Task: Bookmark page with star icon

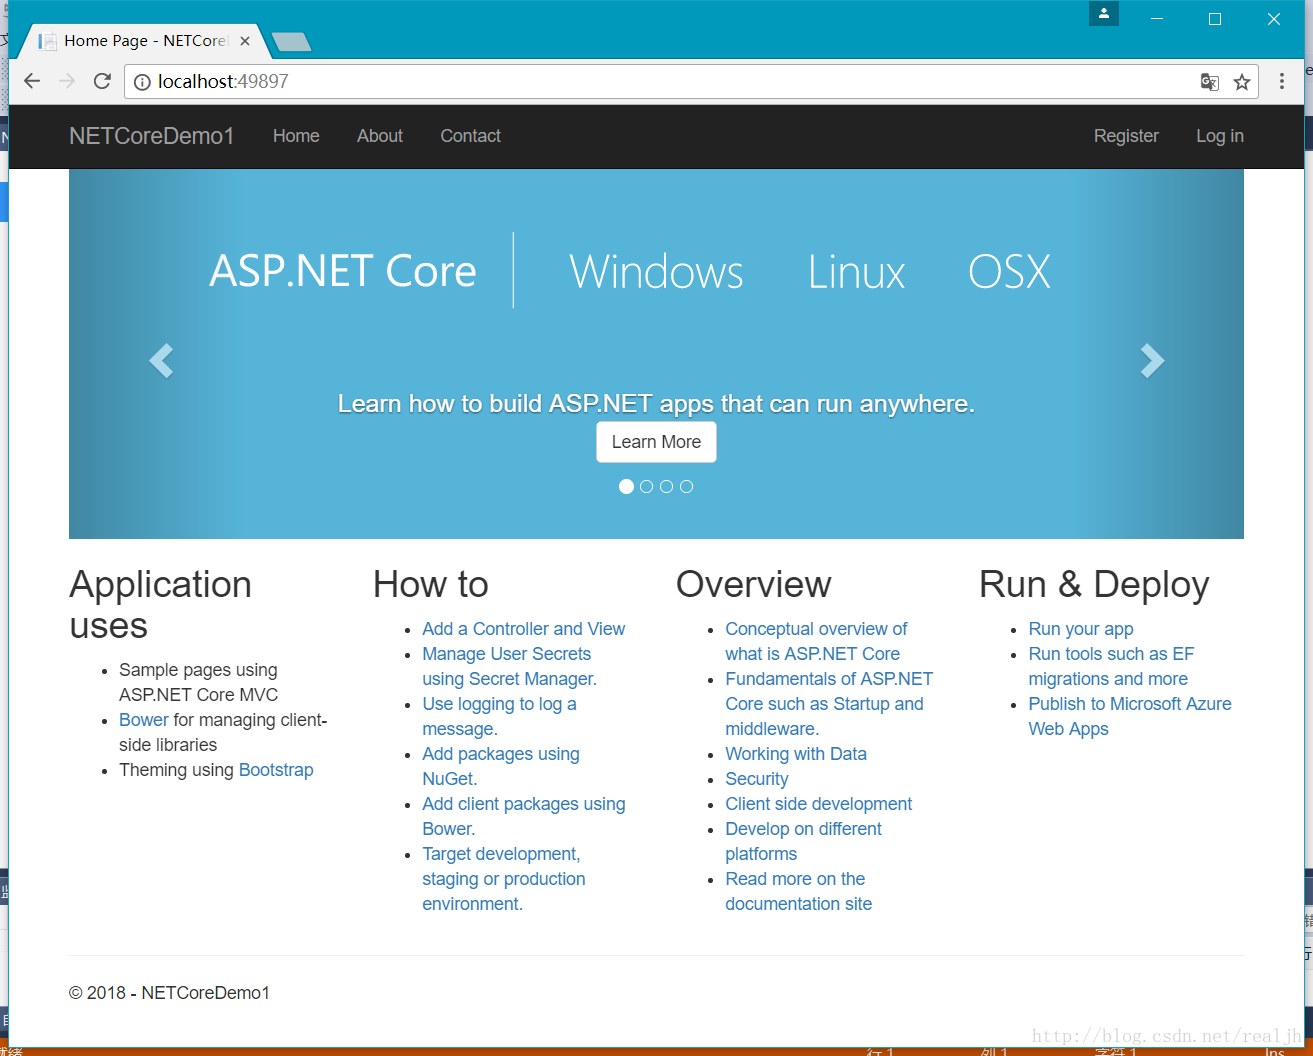Action: pos(1242,82)
